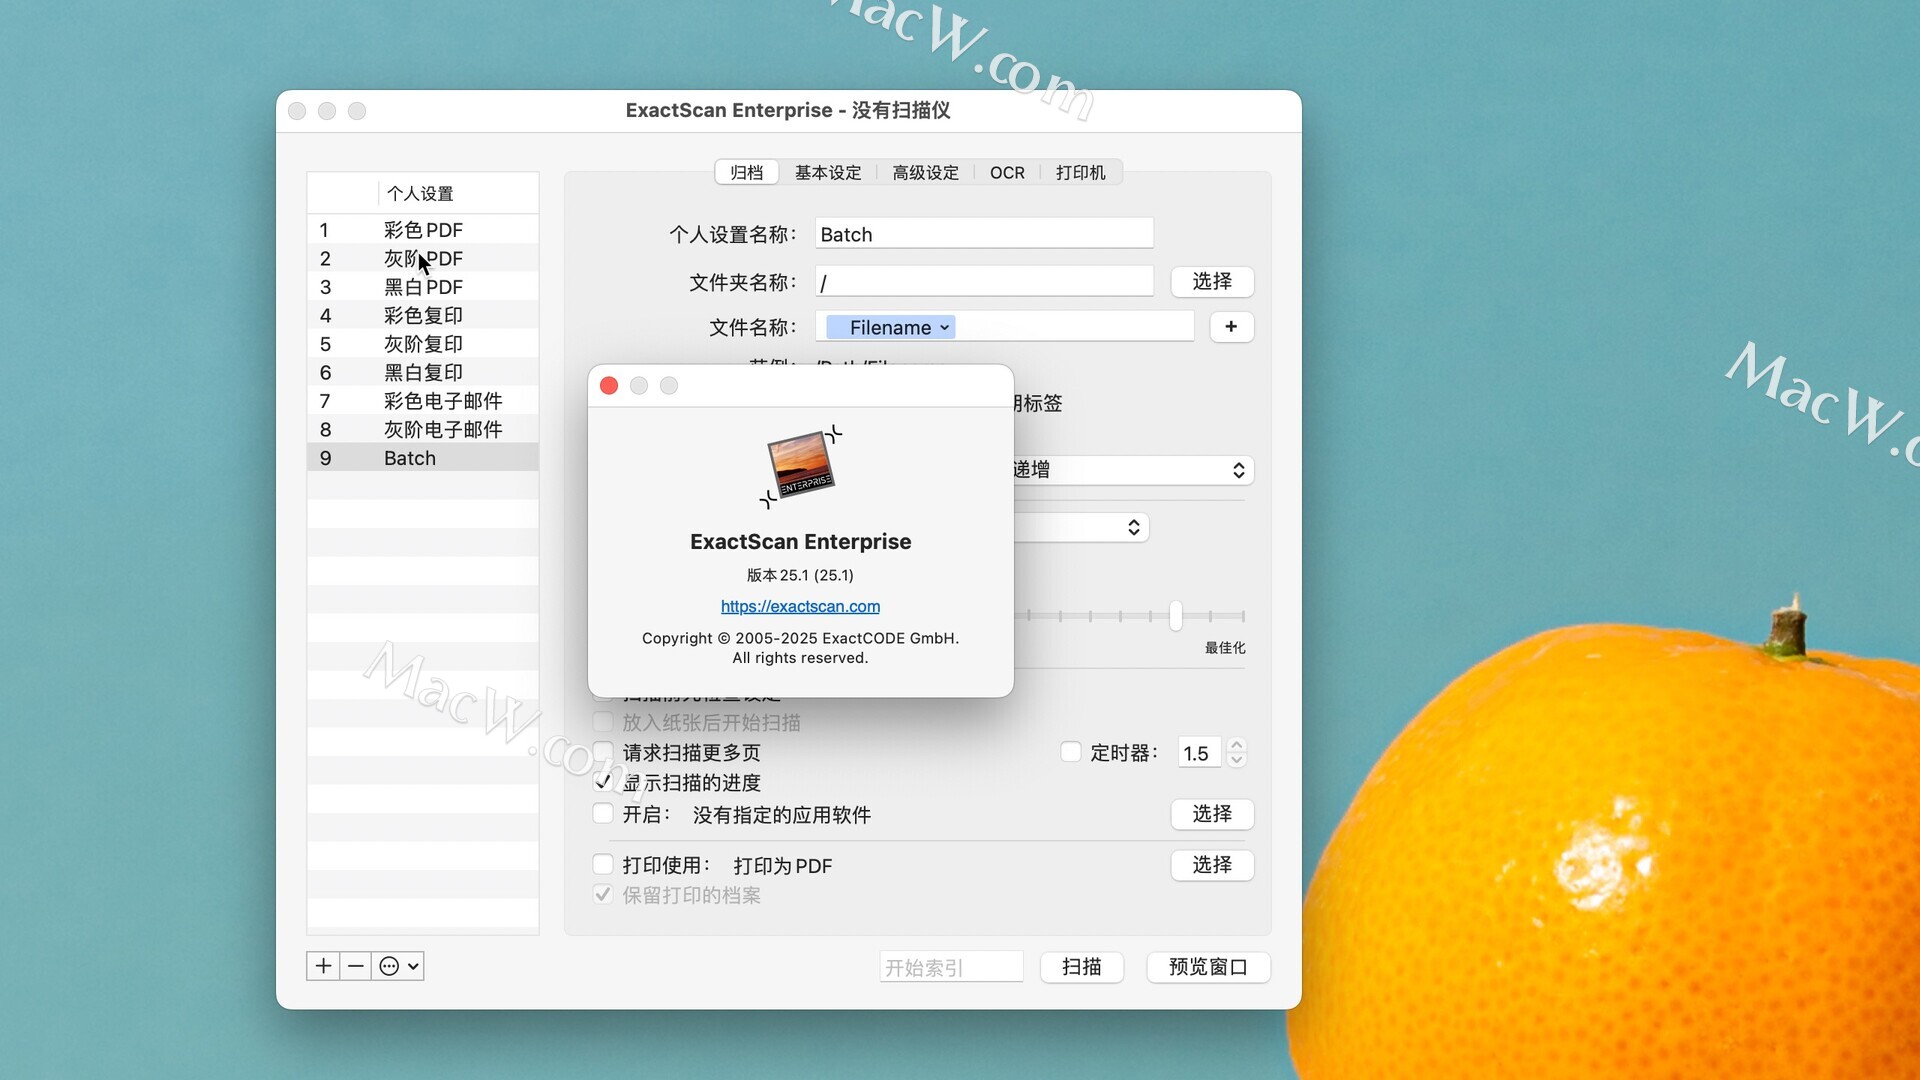The height and width of the screenshot is (1080, 1920).
Task: Open the https://exactscan.com link
Action: [x=800, y=606]
